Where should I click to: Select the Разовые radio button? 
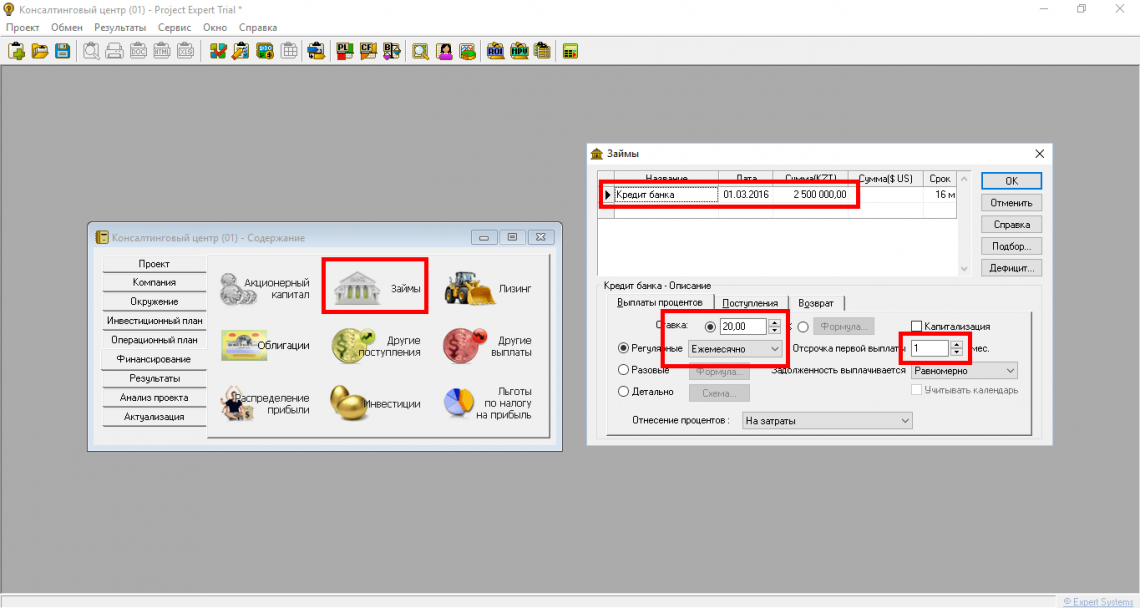[625, 370]
